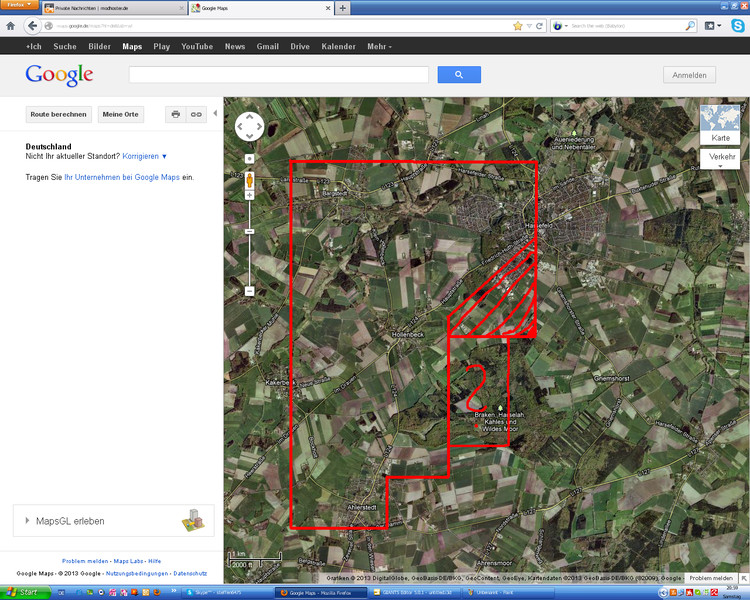Open the bookmarks menu button
750x600 pixels.
(713, 26)
